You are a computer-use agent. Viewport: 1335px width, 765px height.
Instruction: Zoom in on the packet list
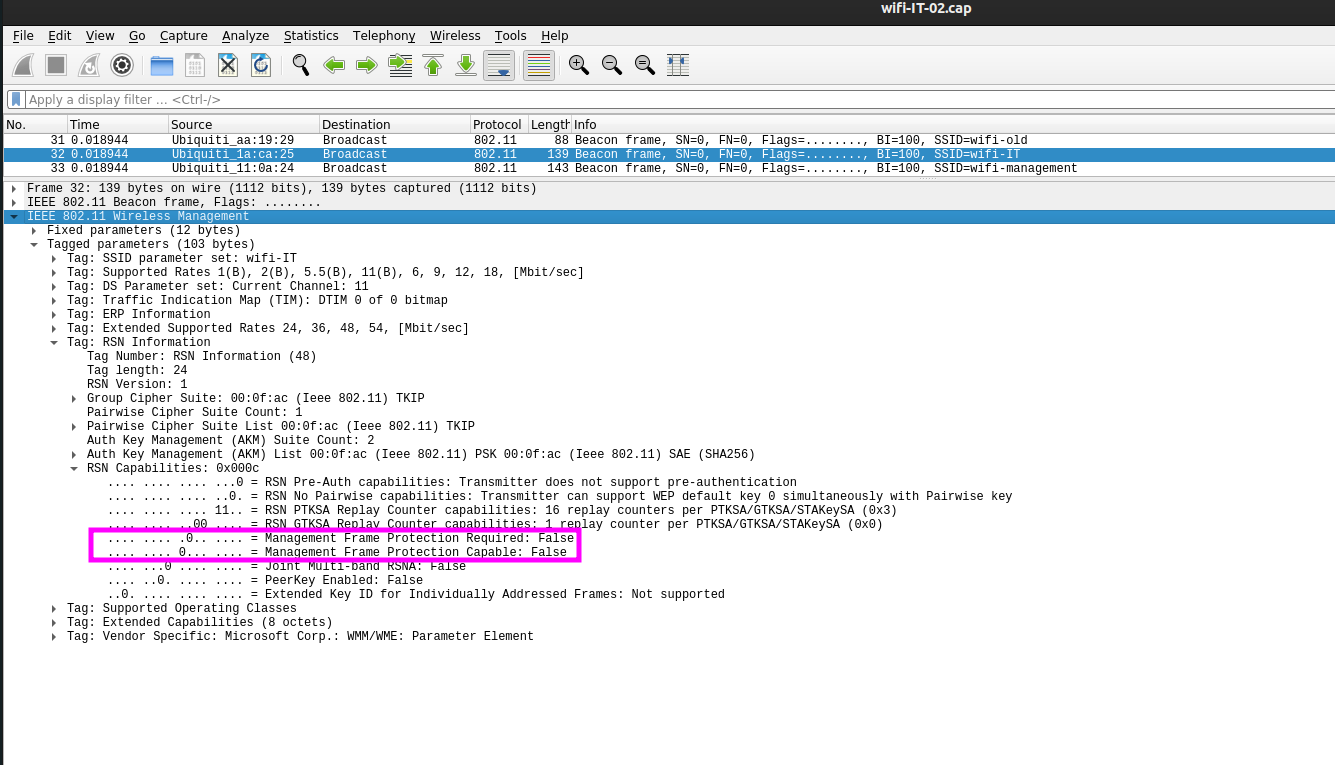(578, 65)
